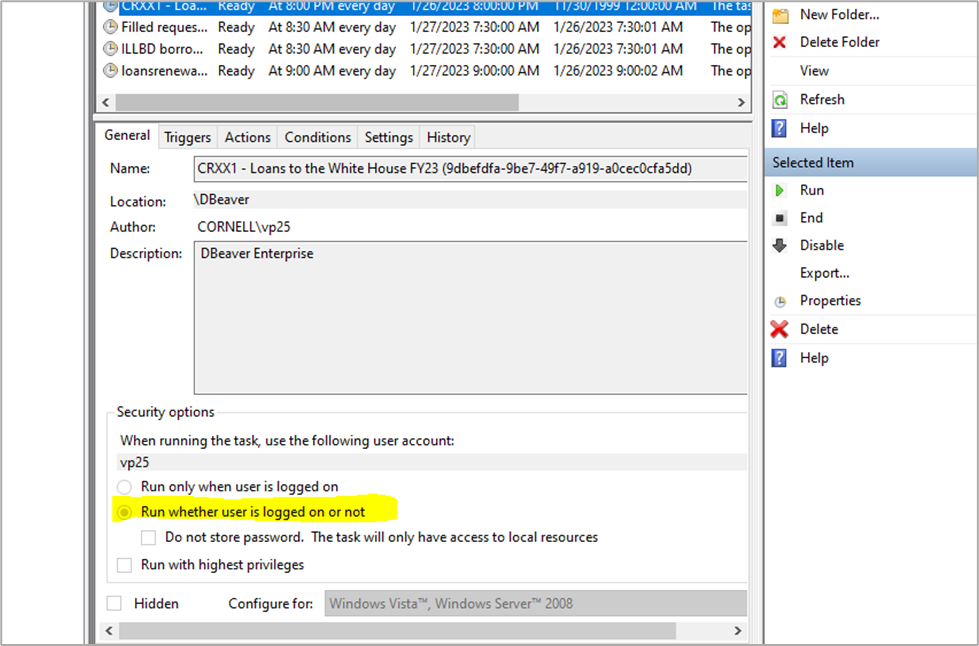Image resolution: width=979 pixels, height=646 pixels.
Task: Click New Folder... action
Action: pos(839,15)
